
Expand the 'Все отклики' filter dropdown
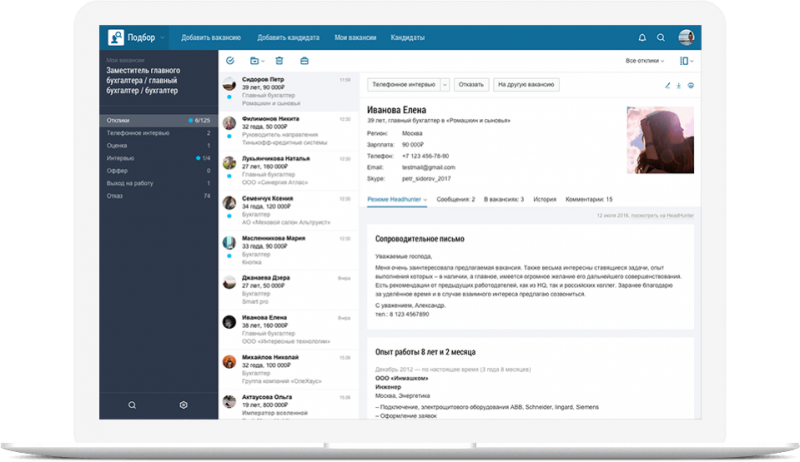pos(647,61)
